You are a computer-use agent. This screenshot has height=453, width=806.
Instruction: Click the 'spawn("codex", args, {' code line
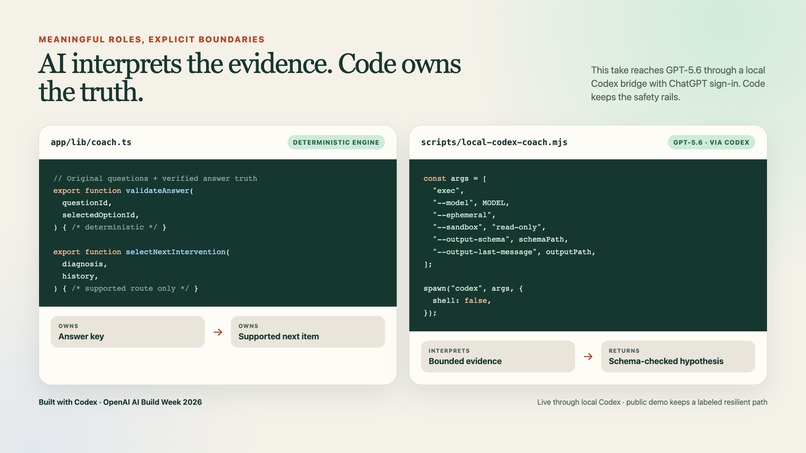pos(473,288)
